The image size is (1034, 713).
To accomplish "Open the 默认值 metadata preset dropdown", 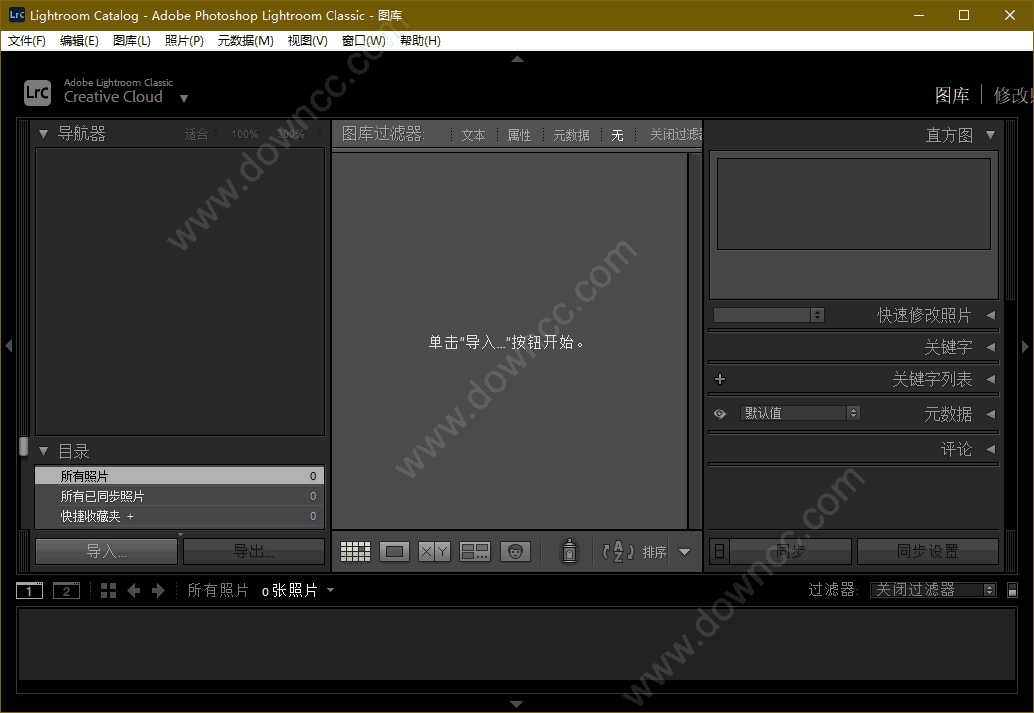I will [x=800, y=412].
